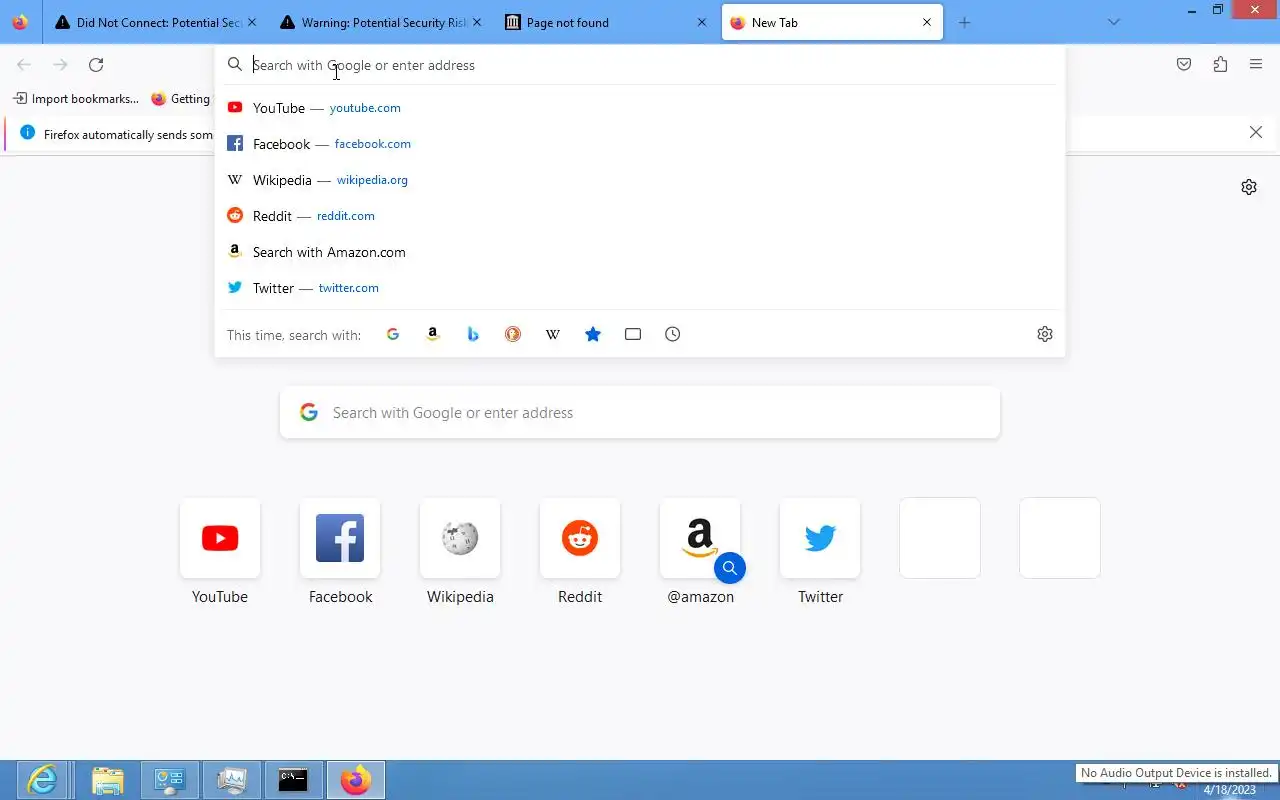
Task: Select Reddit suggestion reddit.com
Action: 640,216
